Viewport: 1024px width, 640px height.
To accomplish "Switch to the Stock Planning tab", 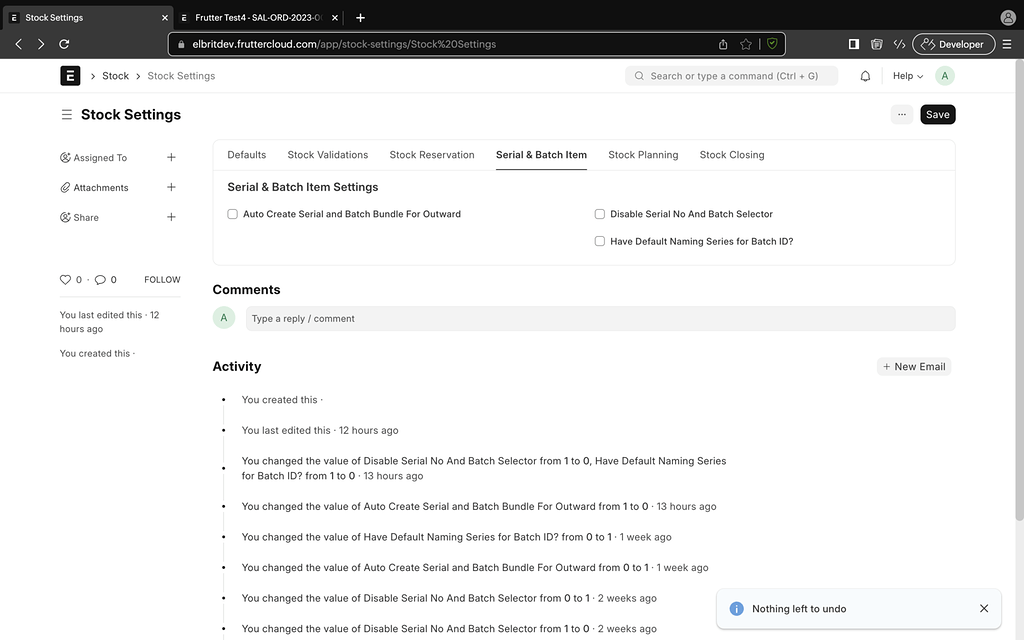I will point(642,154).
